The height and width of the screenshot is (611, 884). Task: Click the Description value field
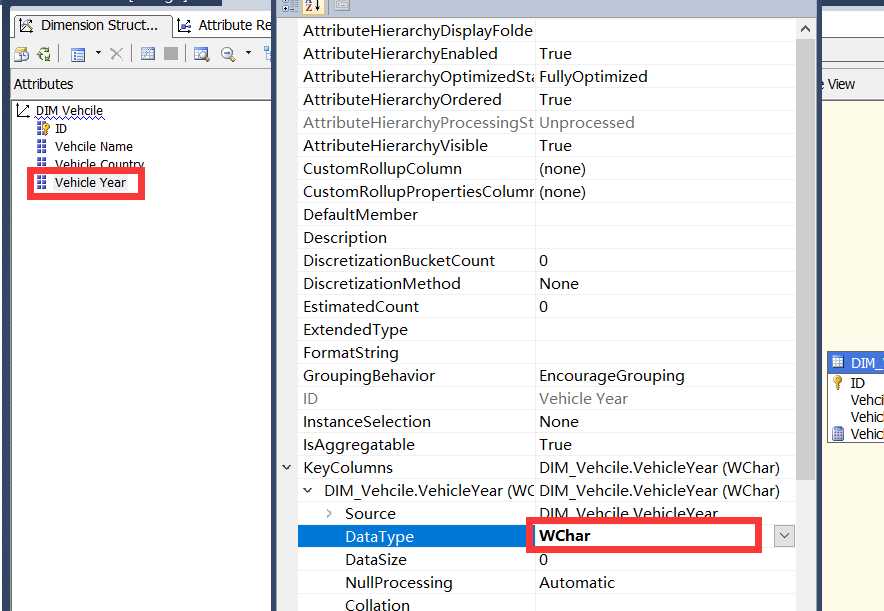(665, 238)
